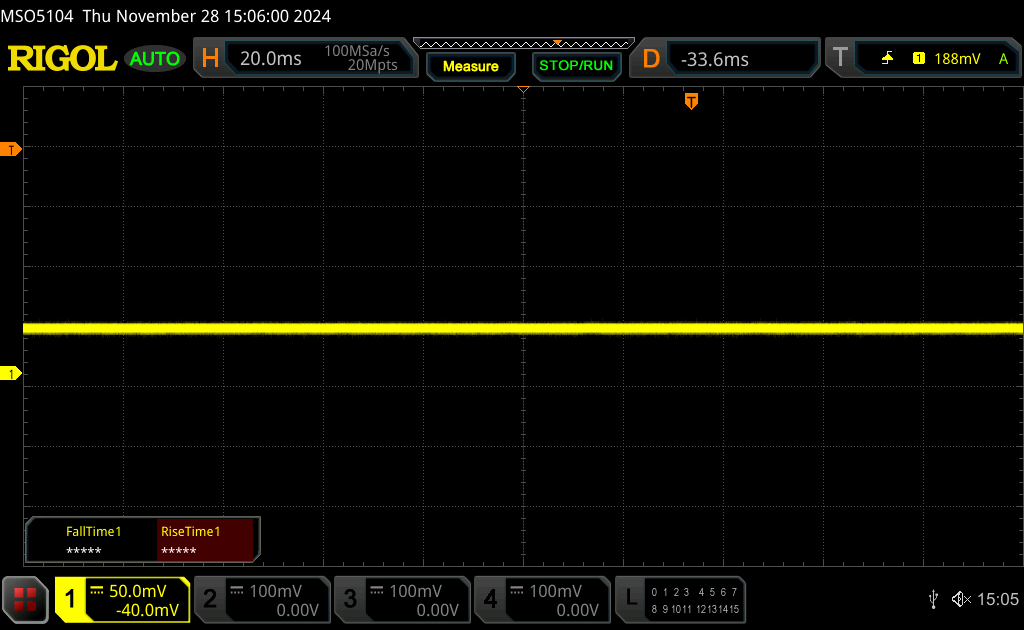
Task: Enable channel 2
Action: (260, 599)
